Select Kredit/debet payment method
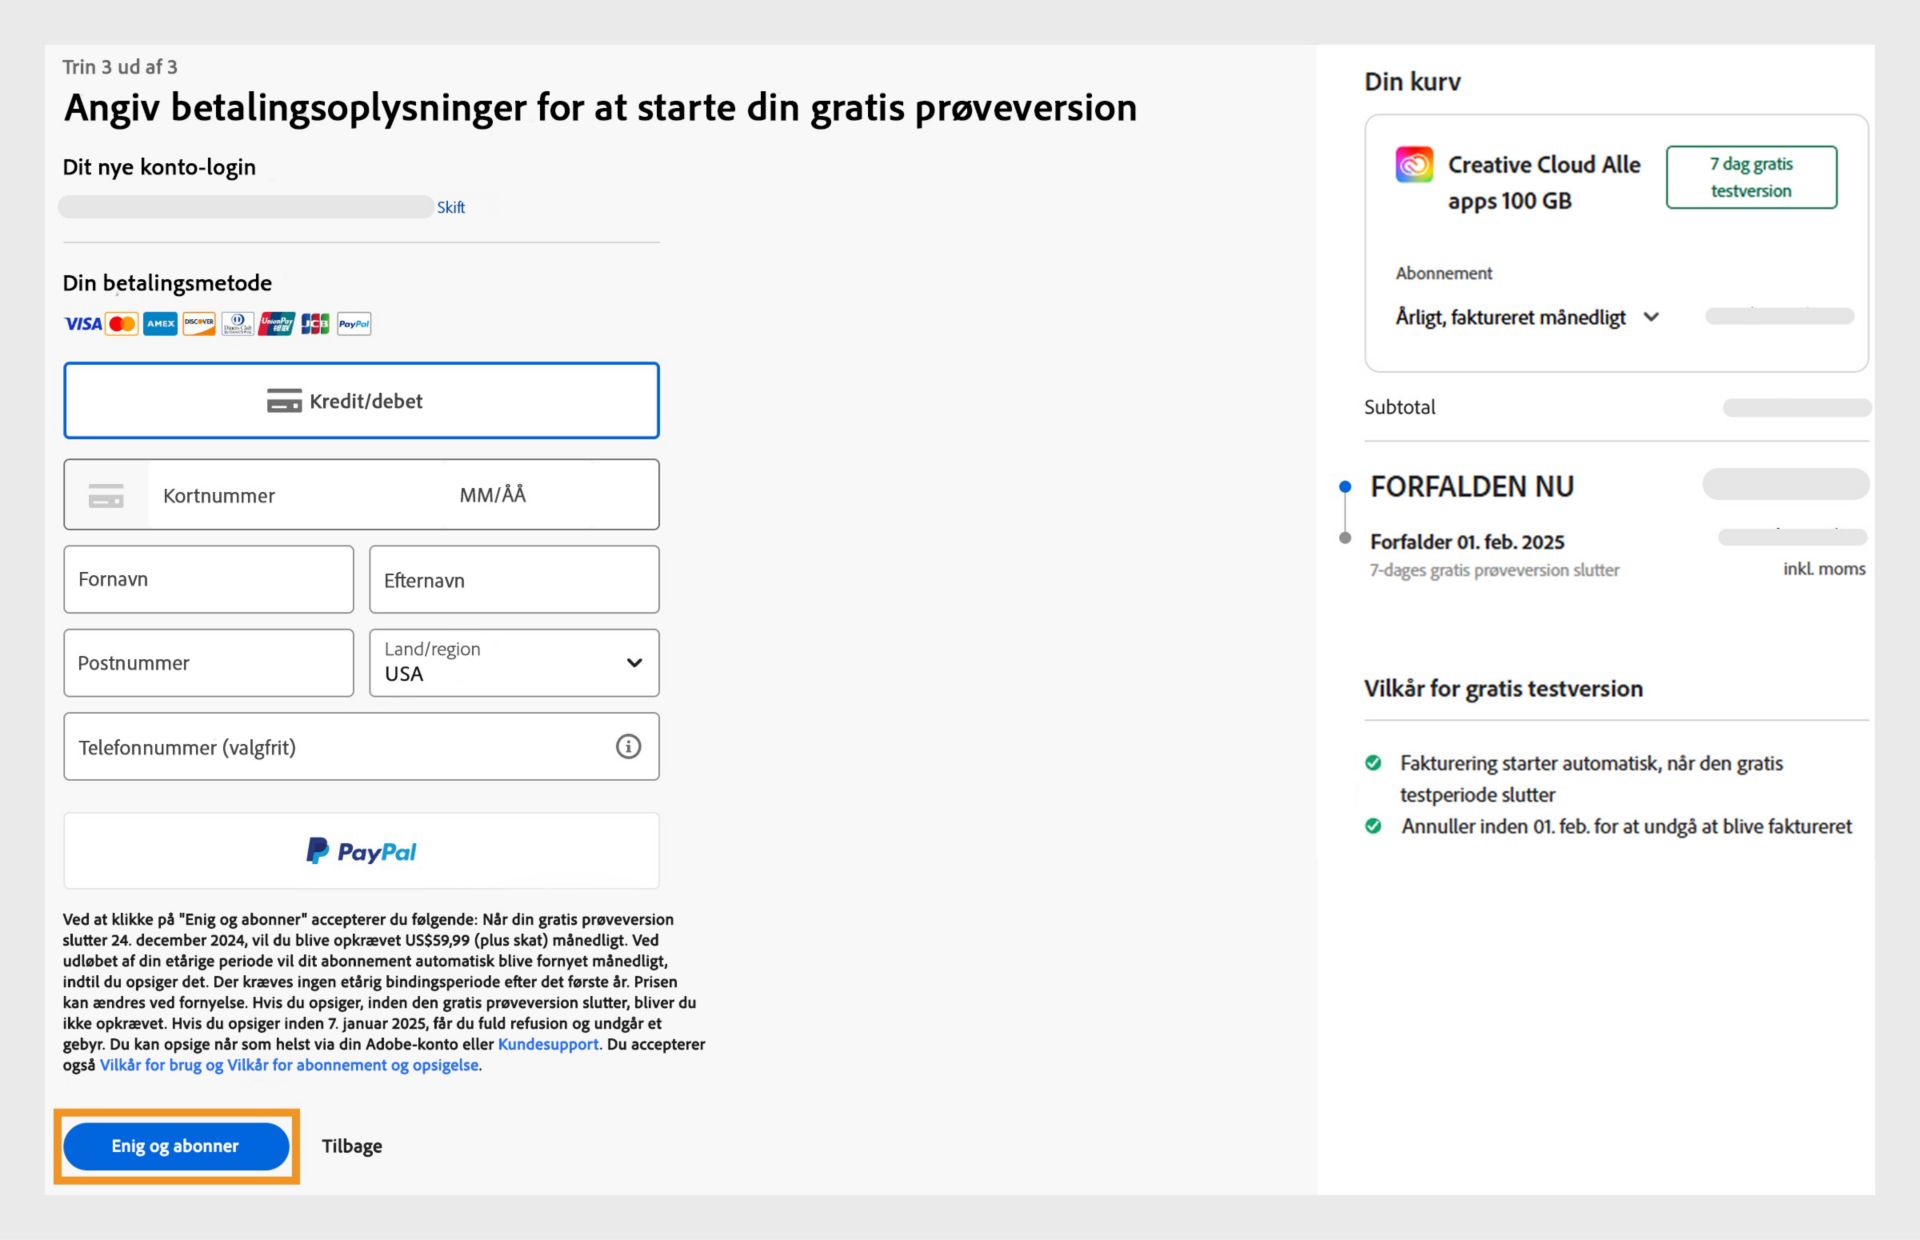 pos(361,401)
